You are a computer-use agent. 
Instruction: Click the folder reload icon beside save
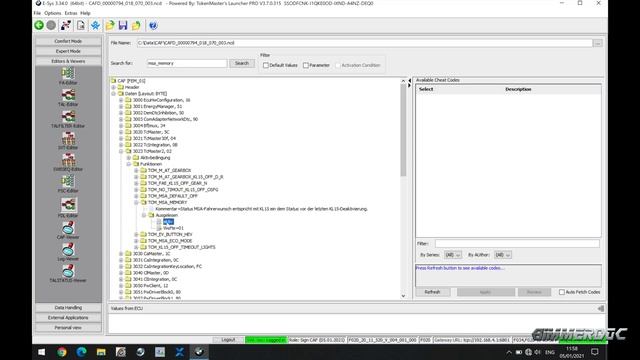click(x=136, y=25)
